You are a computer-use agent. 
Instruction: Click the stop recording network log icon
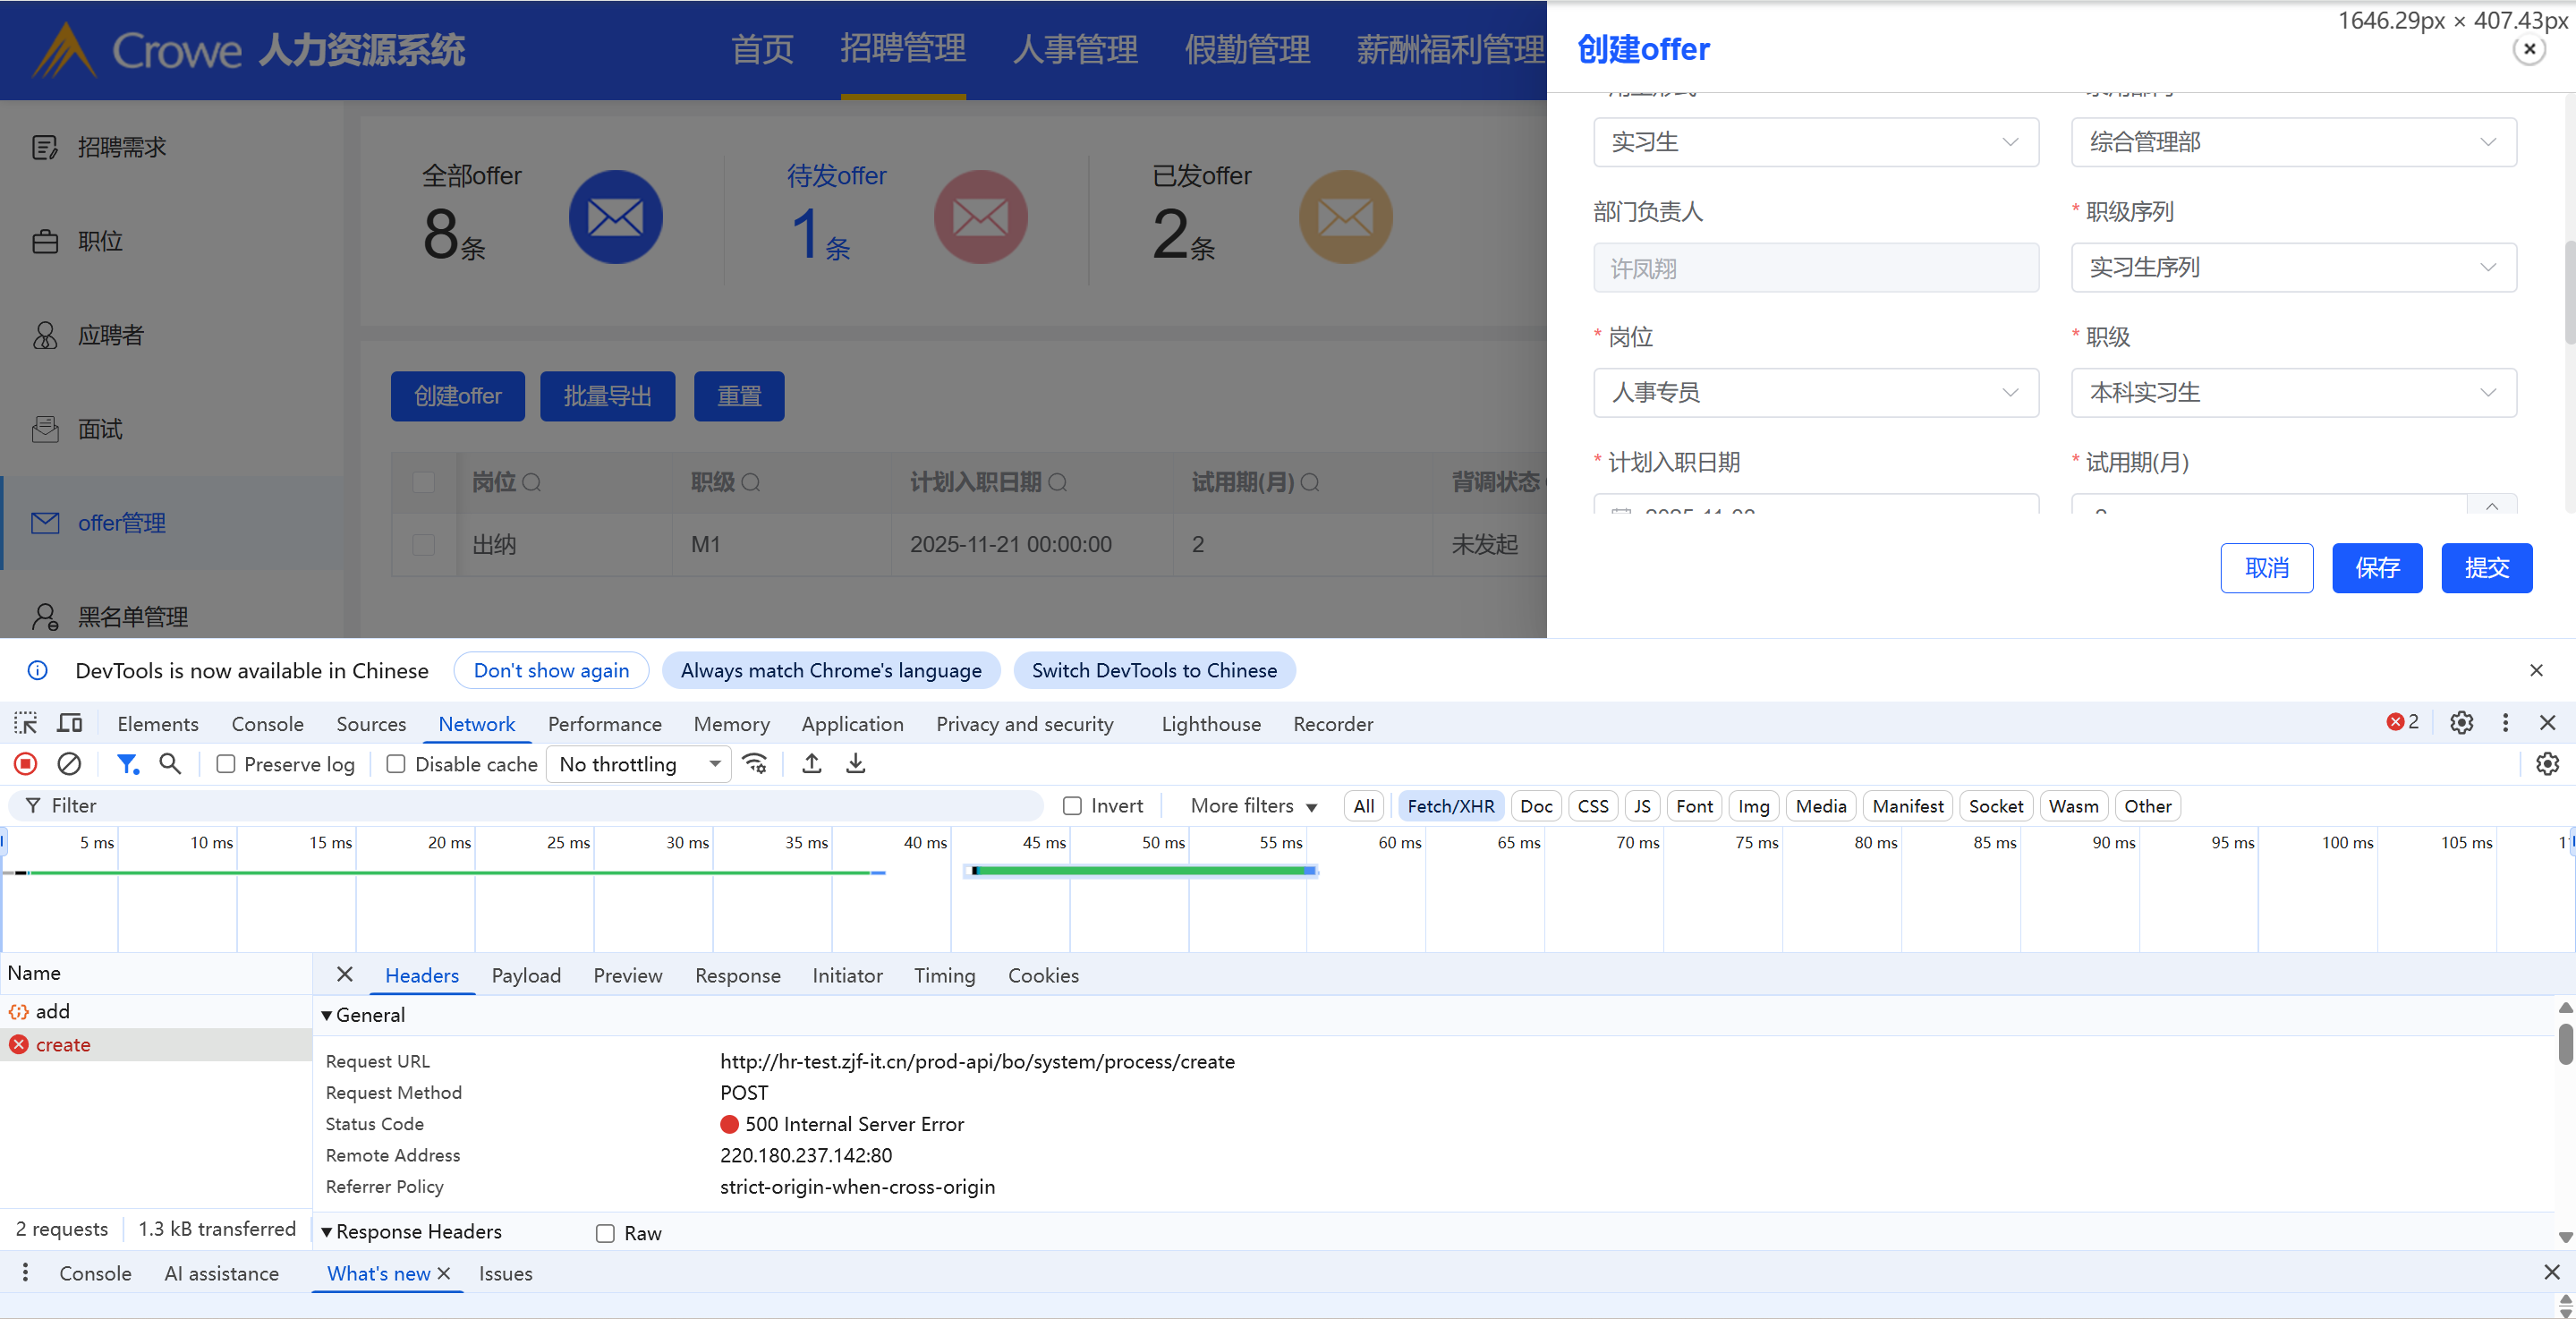[x=26, y=764]
